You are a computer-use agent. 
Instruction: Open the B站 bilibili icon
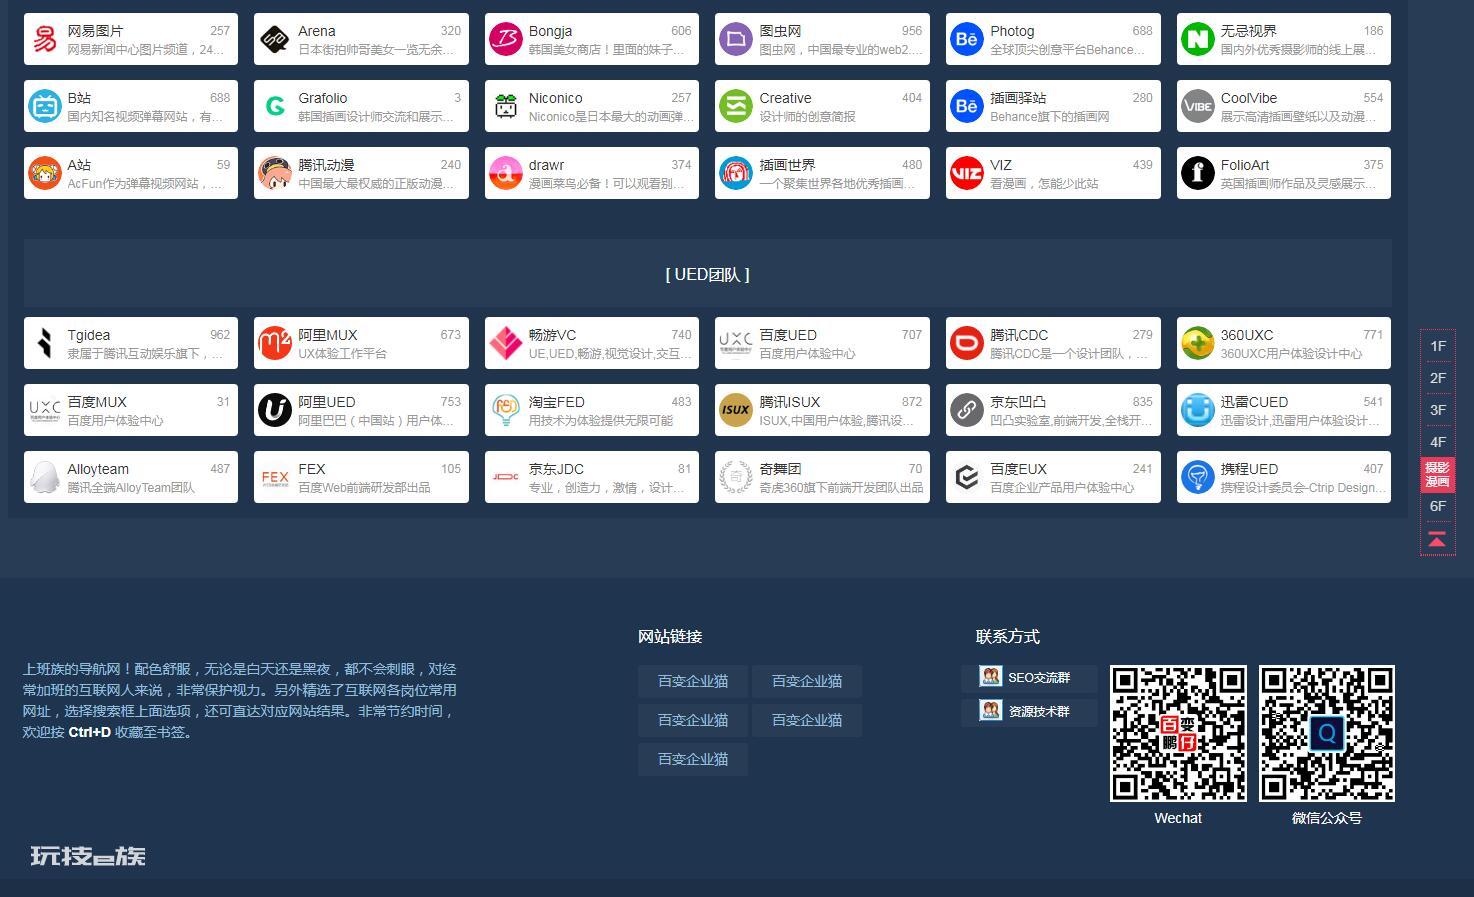45,106
